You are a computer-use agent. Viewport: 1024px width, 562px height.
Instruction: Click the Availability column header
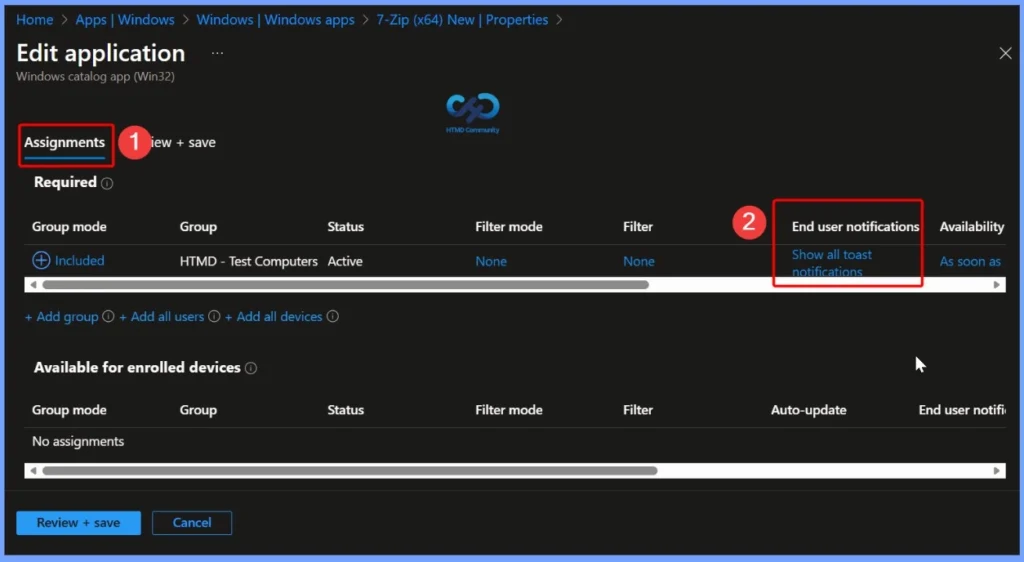972,226
